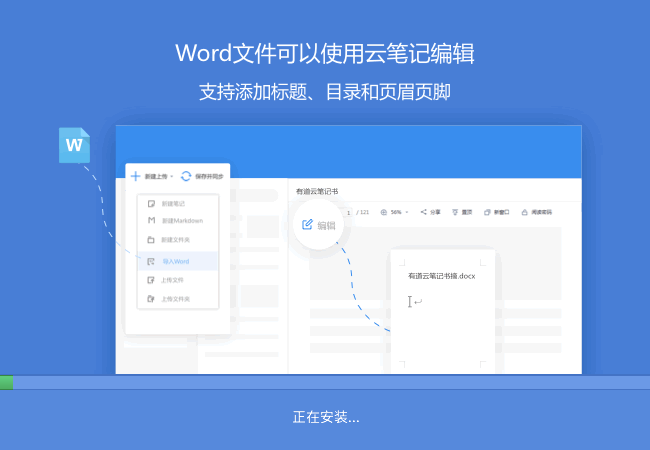Click the 阅读密码 lock icon
This screenshot has height=450, width=650.
(524, 212)
